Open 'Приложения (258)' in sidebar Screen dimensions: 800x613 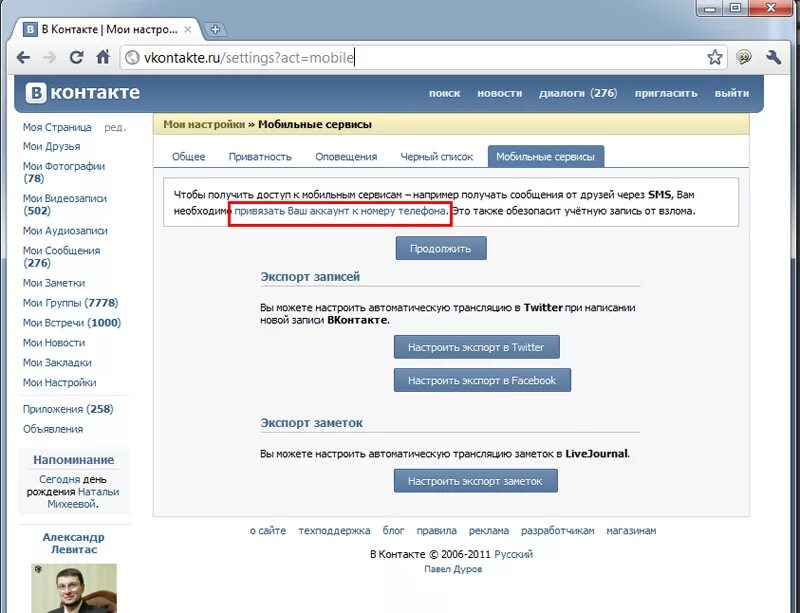point(68,409)
